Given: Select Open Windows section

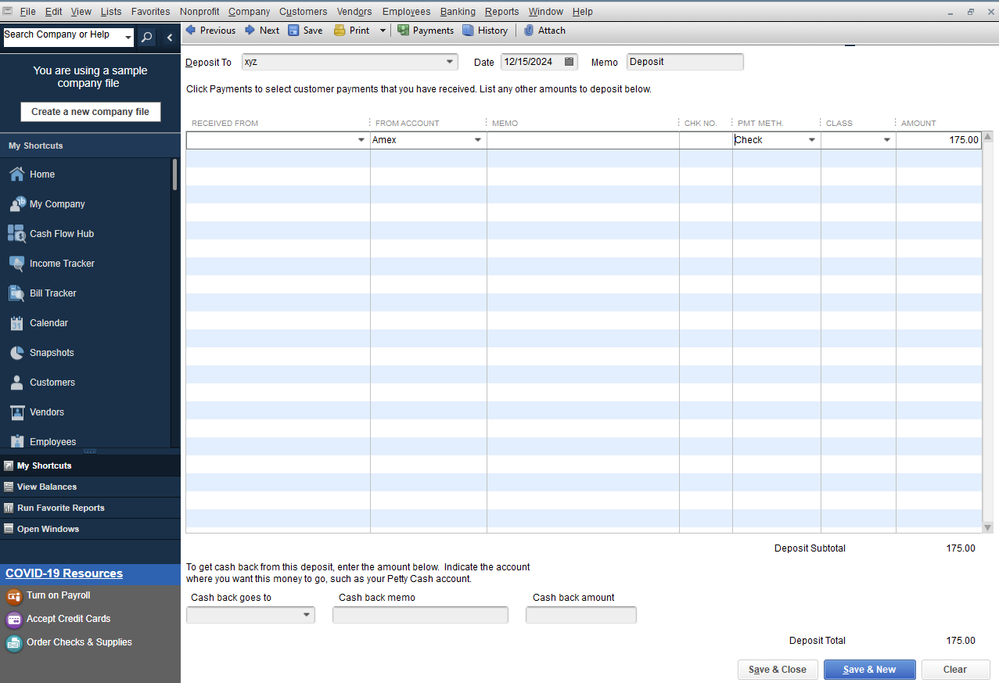Looking at the screenshot, I should 90,529.
